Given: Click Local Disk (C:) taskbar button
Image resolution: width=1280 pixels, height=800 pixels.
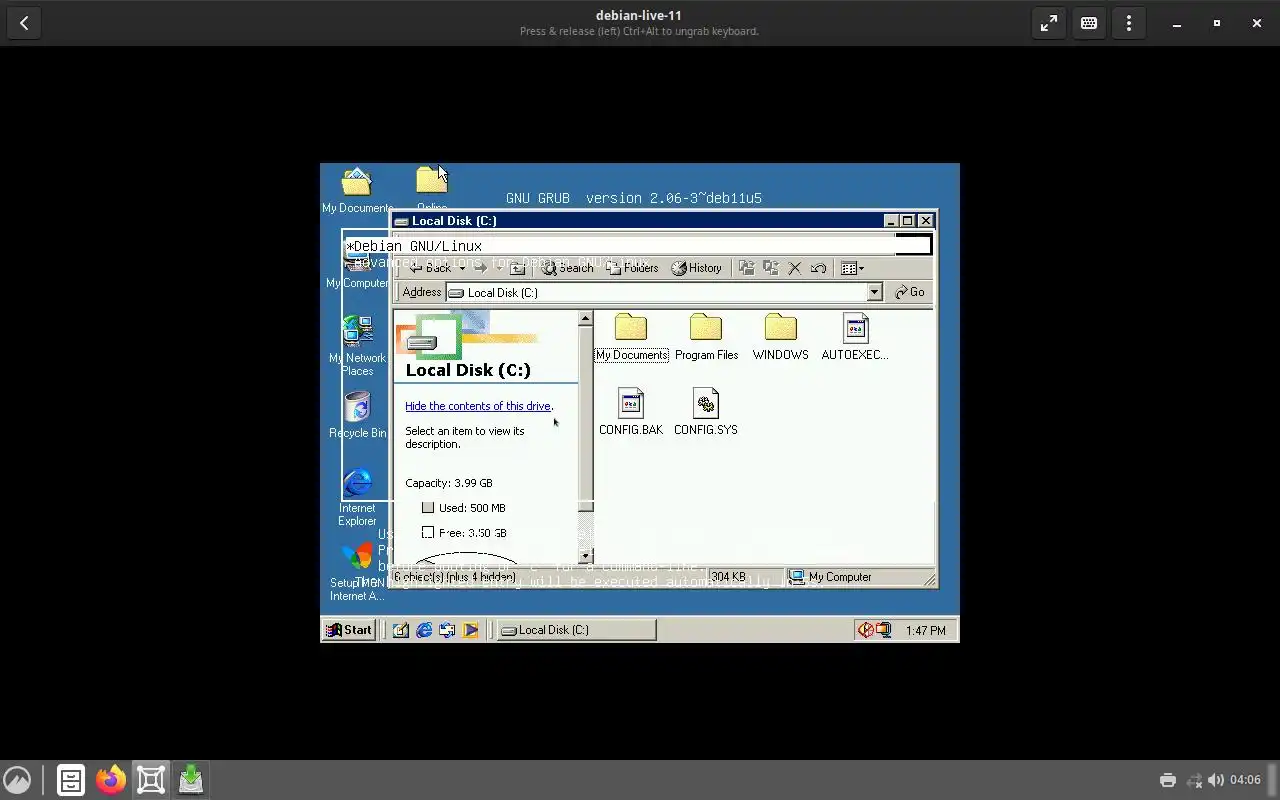Looking at the screenshot, I should [x=577, y=630].
